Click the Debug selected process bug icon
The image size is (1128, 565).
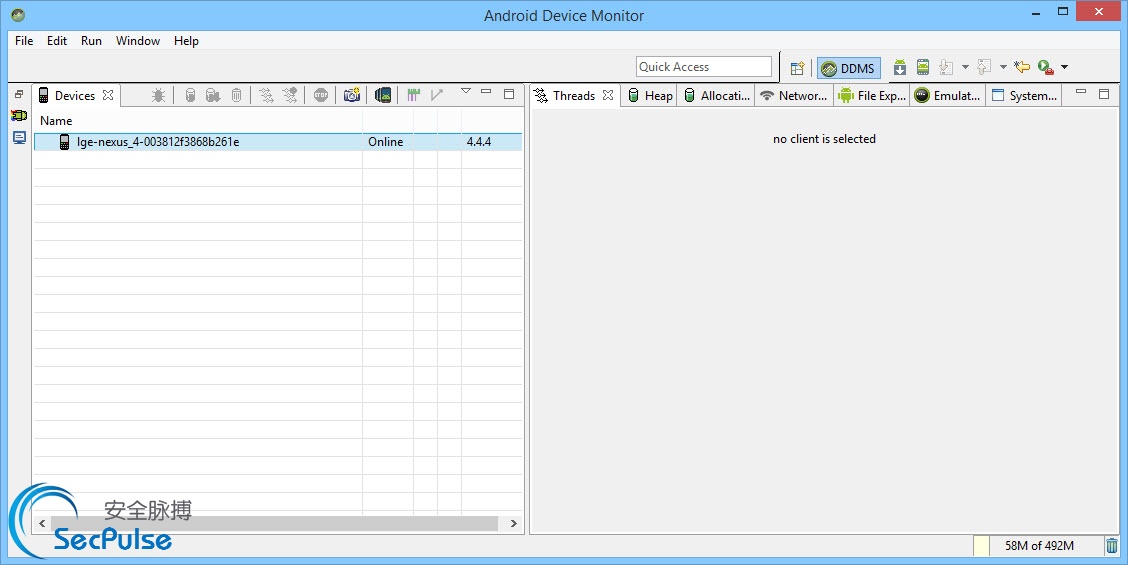point(159,95)
